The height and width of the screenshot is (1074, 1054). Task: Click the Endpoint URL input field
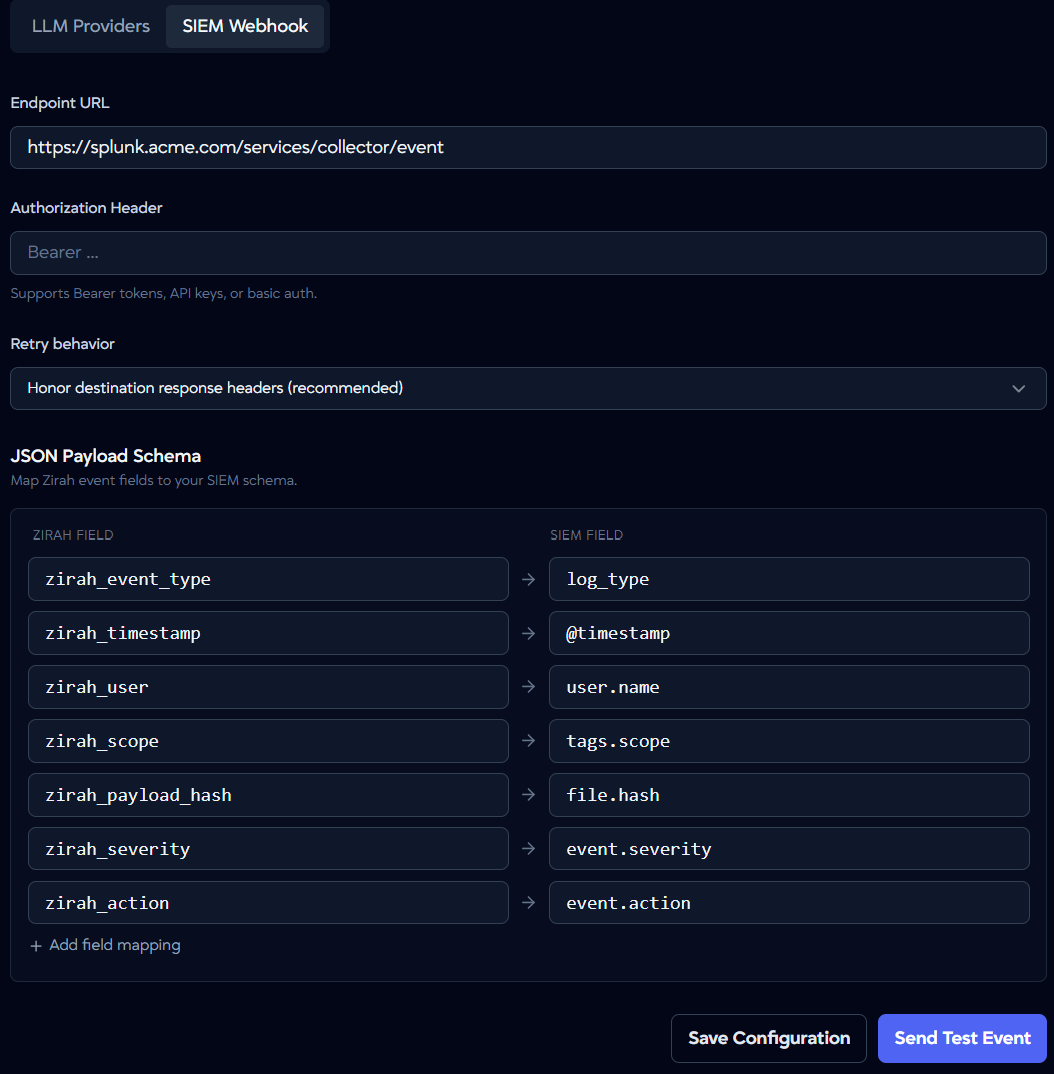click(x=528, y=147)
